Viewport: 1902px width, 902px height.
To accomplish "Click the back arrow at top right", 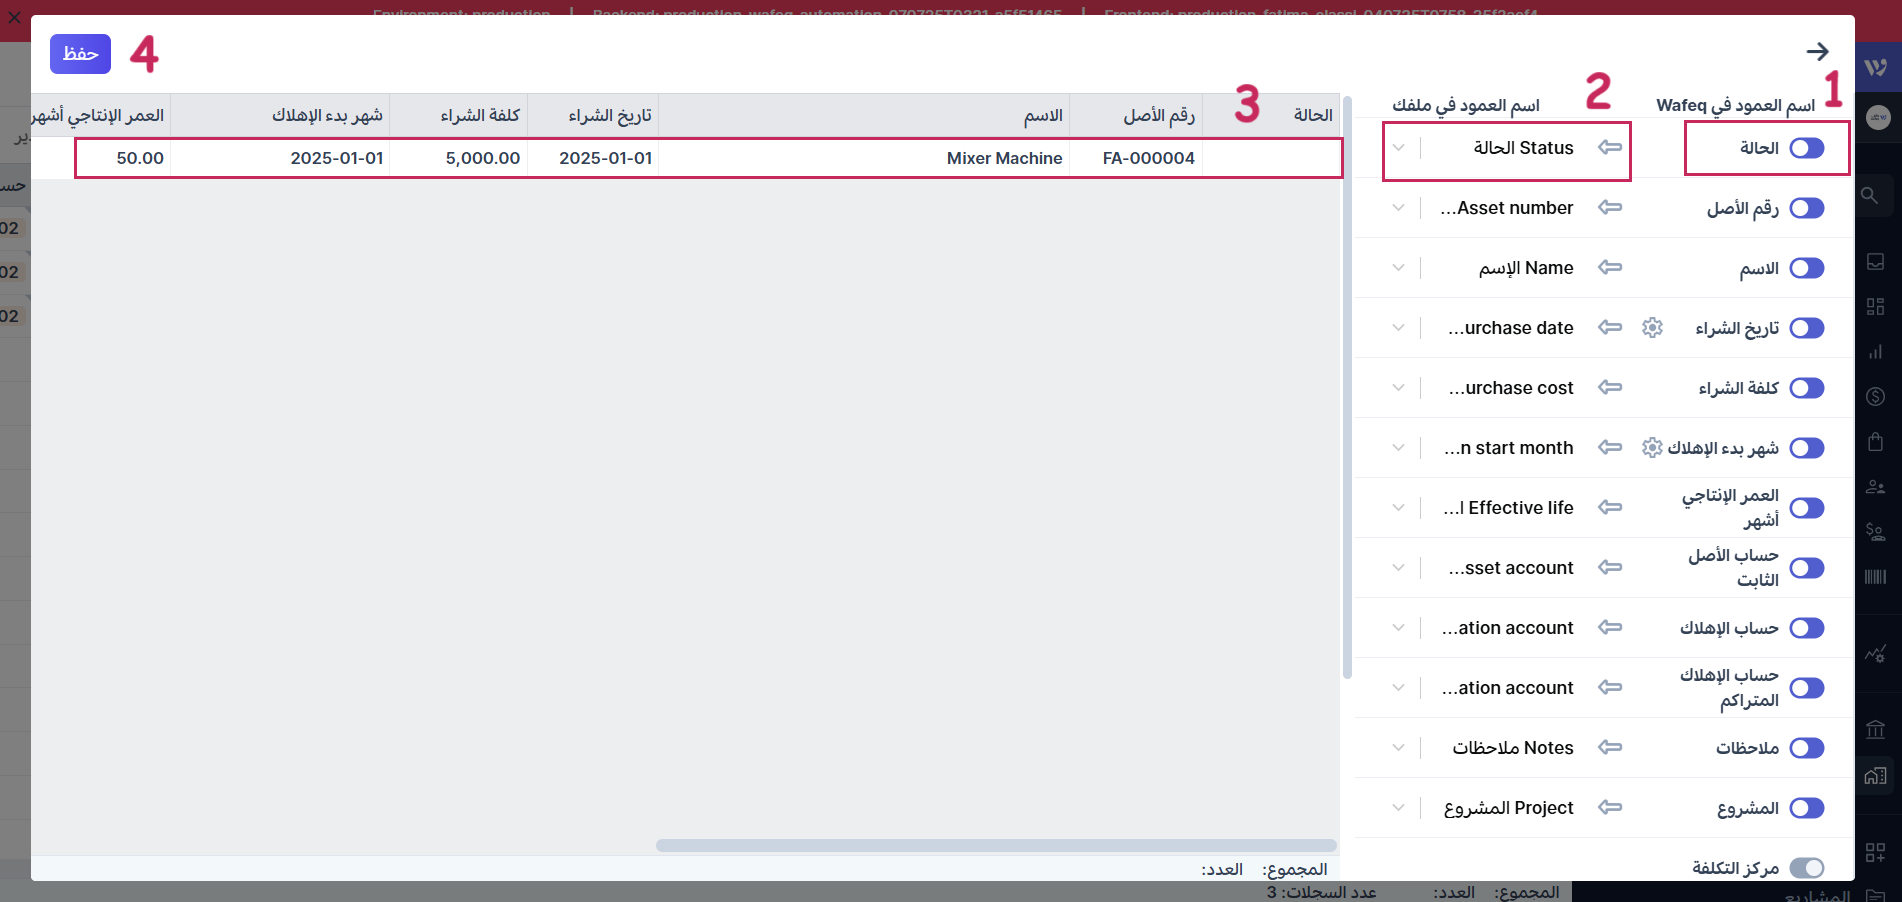I will 1817,51.
